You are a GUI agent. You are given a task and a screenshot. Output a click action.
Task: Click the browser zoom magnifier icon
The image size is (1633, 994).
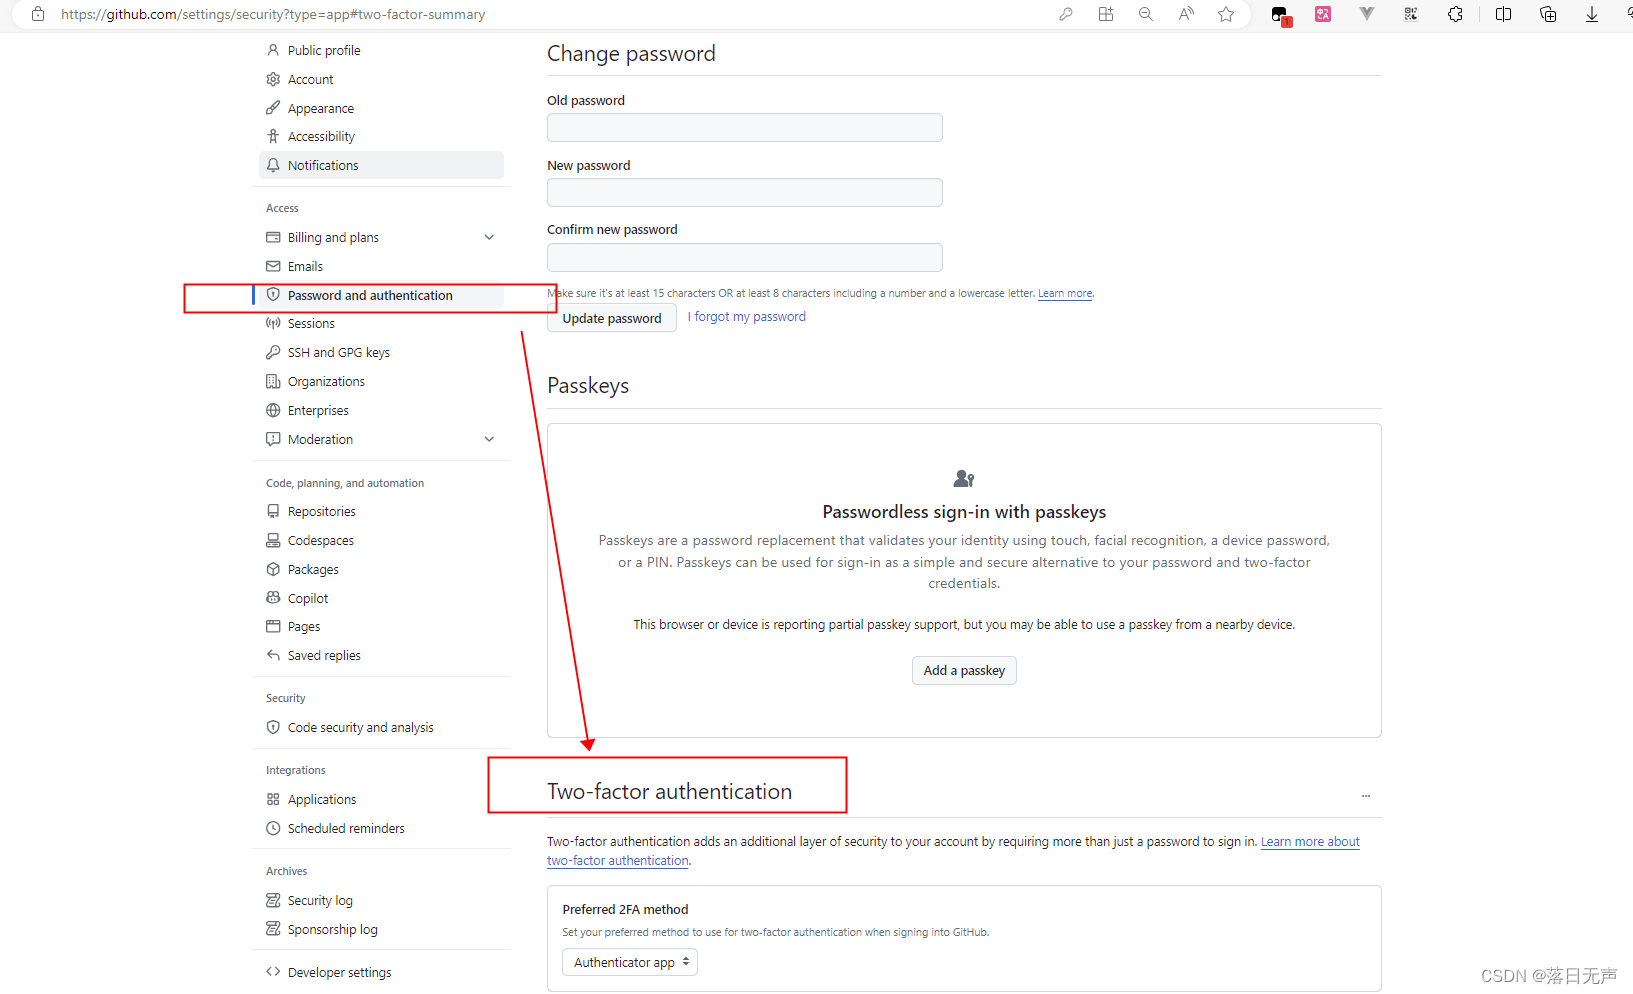(x=1146, y=14)
